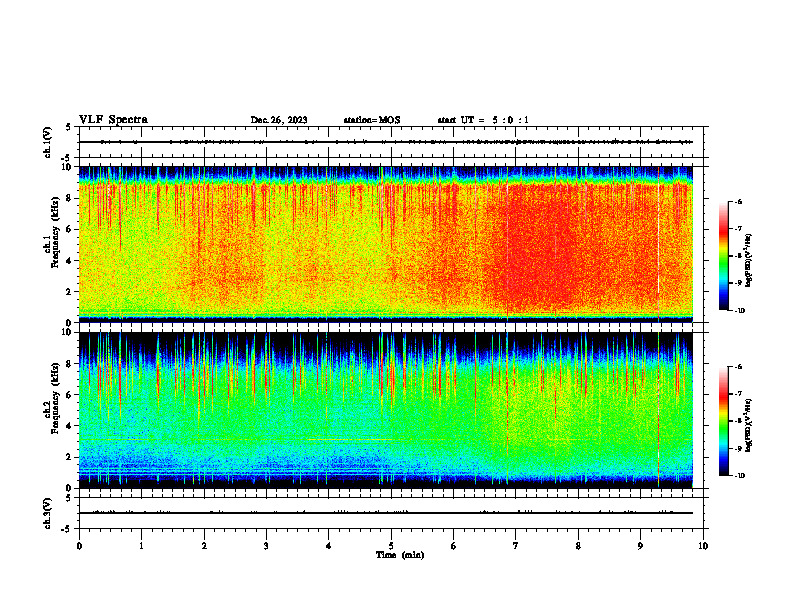Click the yellow 3 kHz line in ch.2 spectrogram

350,440
